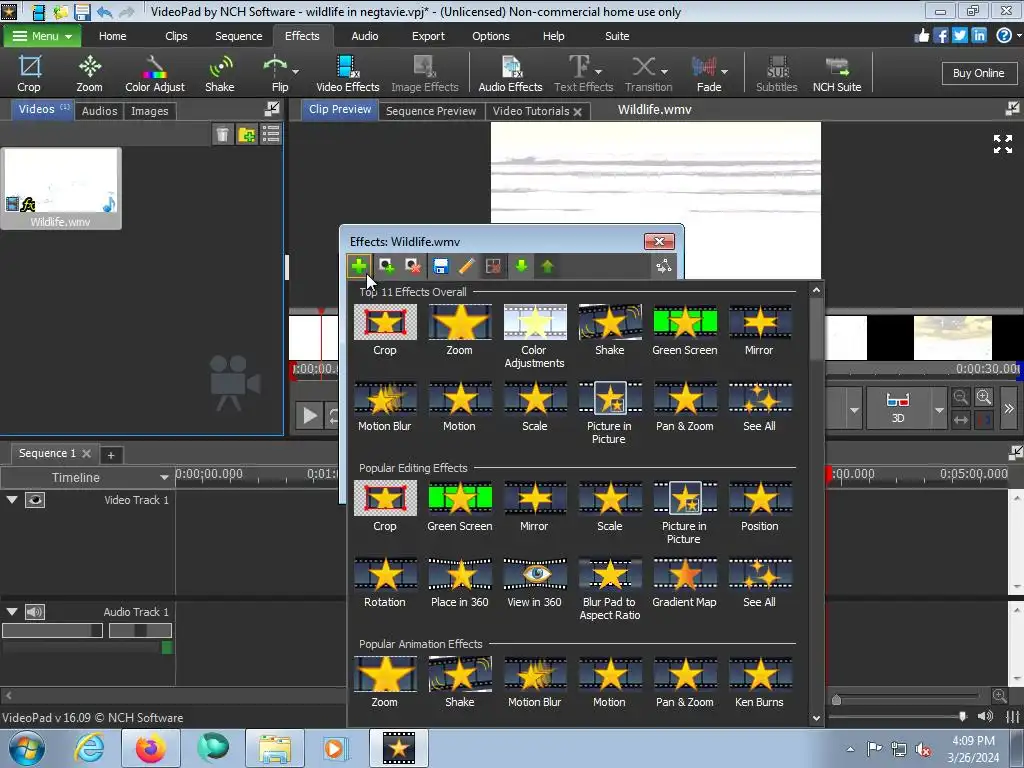
Task: Open dropdown arrow next to 3D button
Action: [x=938, y=409]
